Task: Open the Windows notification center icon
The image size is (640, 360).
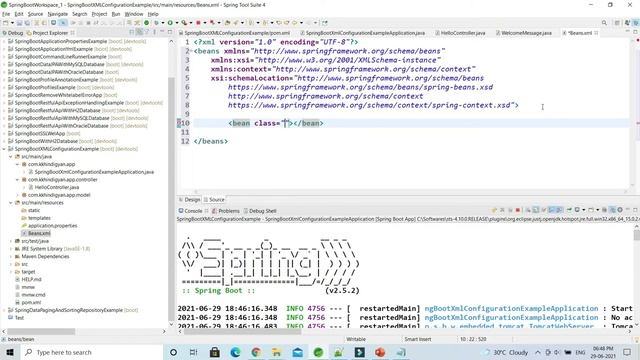Action: tap(627, 352)
